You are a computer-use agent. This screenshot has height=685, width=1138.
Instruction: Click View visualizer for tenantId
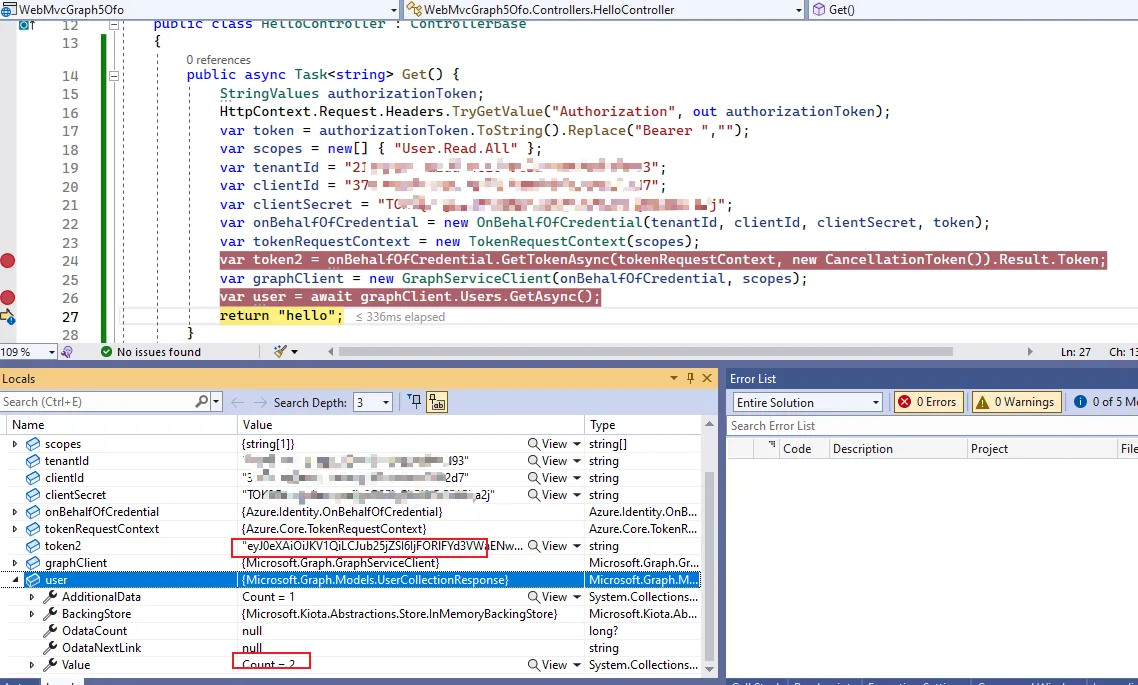pyautogui.click(x=547, y=461)
